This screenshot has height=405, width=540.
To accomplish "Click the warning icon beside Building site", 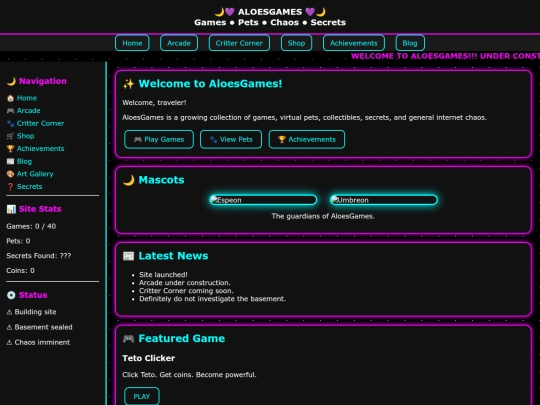I will click(9, 312).
